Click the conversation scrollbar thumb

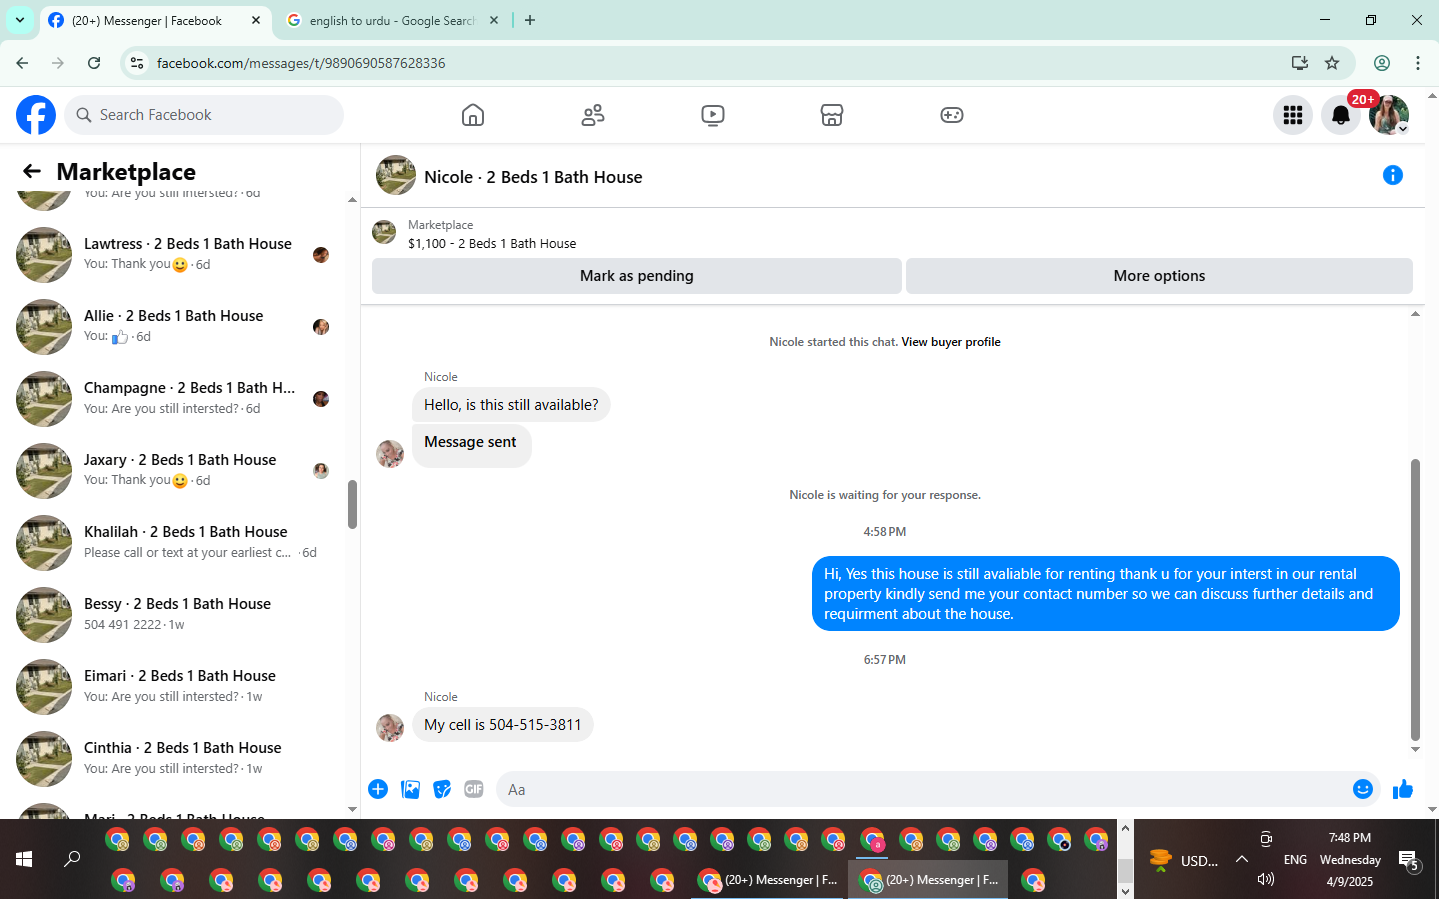pyautogui.click(x=1415, y=600)
